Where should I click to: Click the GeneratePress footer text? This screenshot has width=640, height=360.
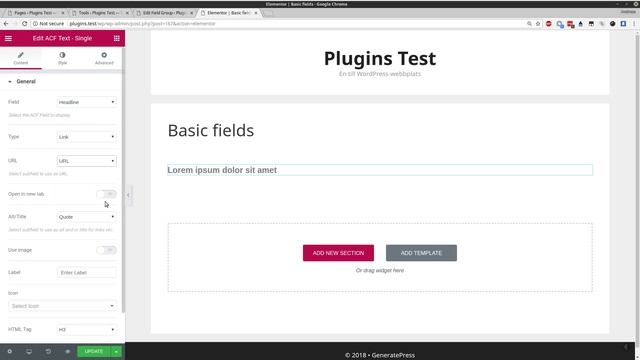(380, 355)
